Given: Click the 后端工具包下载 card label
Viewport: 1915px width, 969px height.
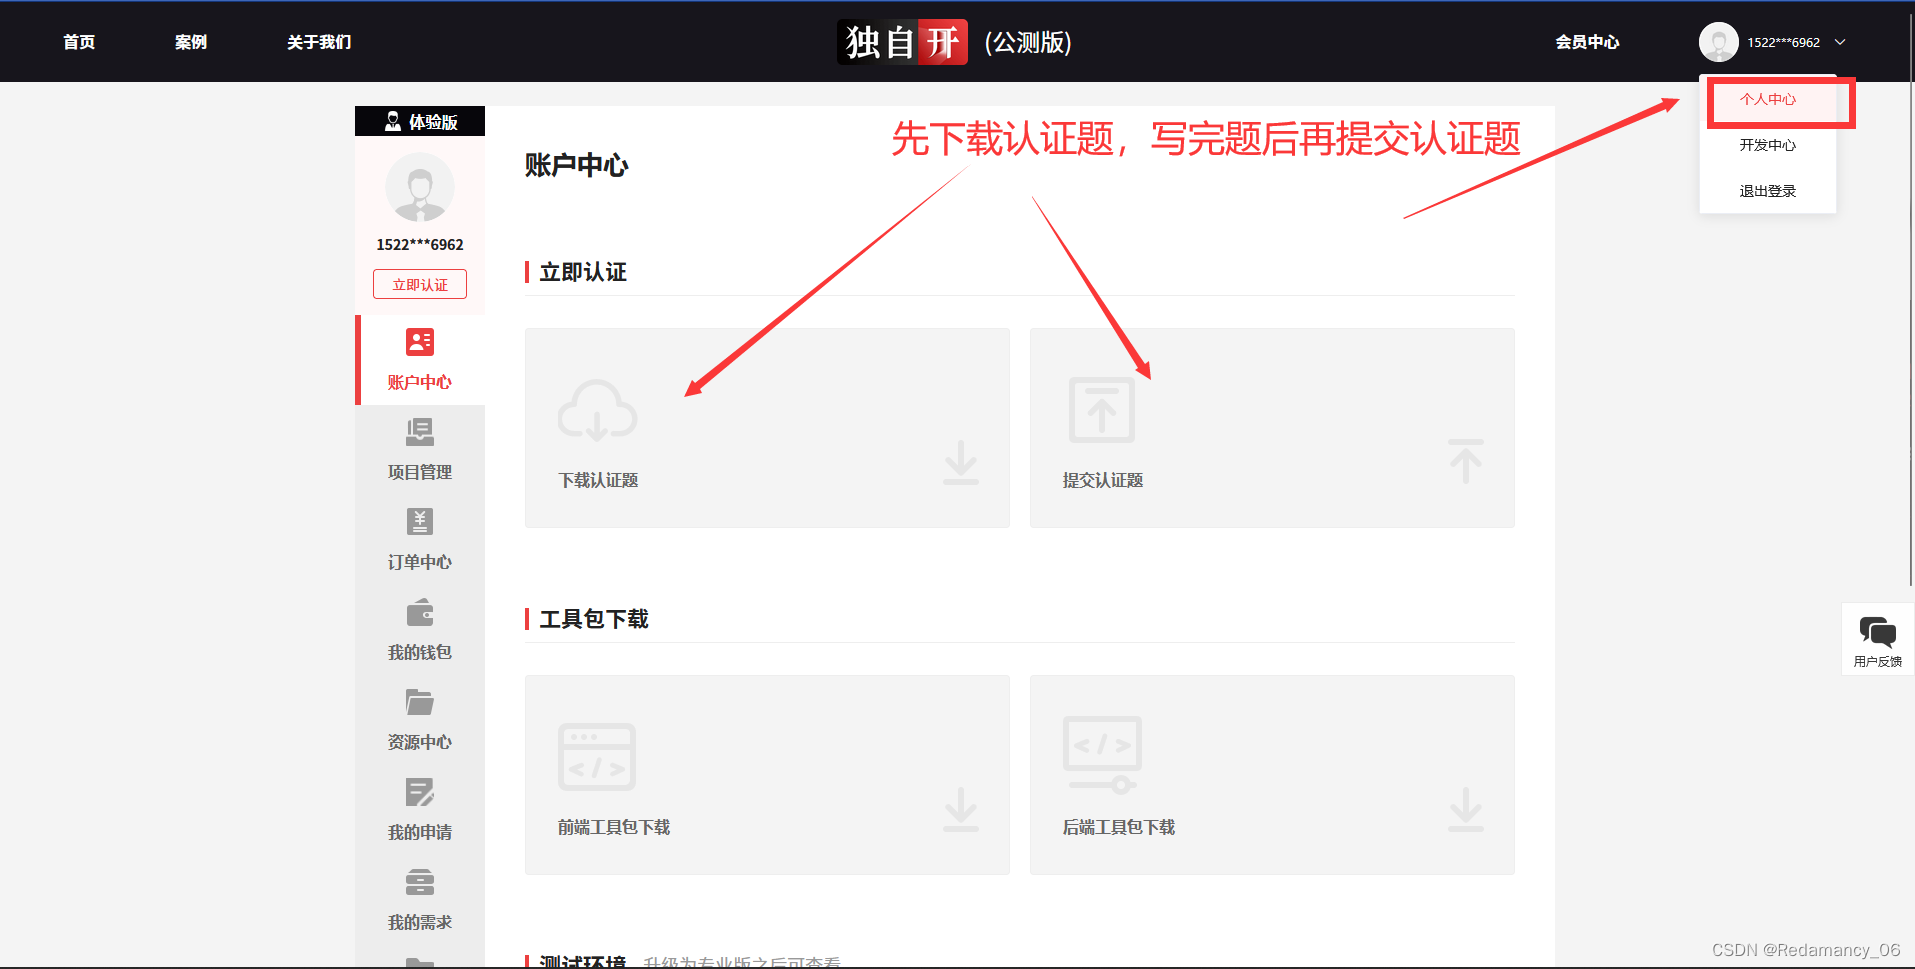Looking at the screenshot, I should pos(1119,827).
